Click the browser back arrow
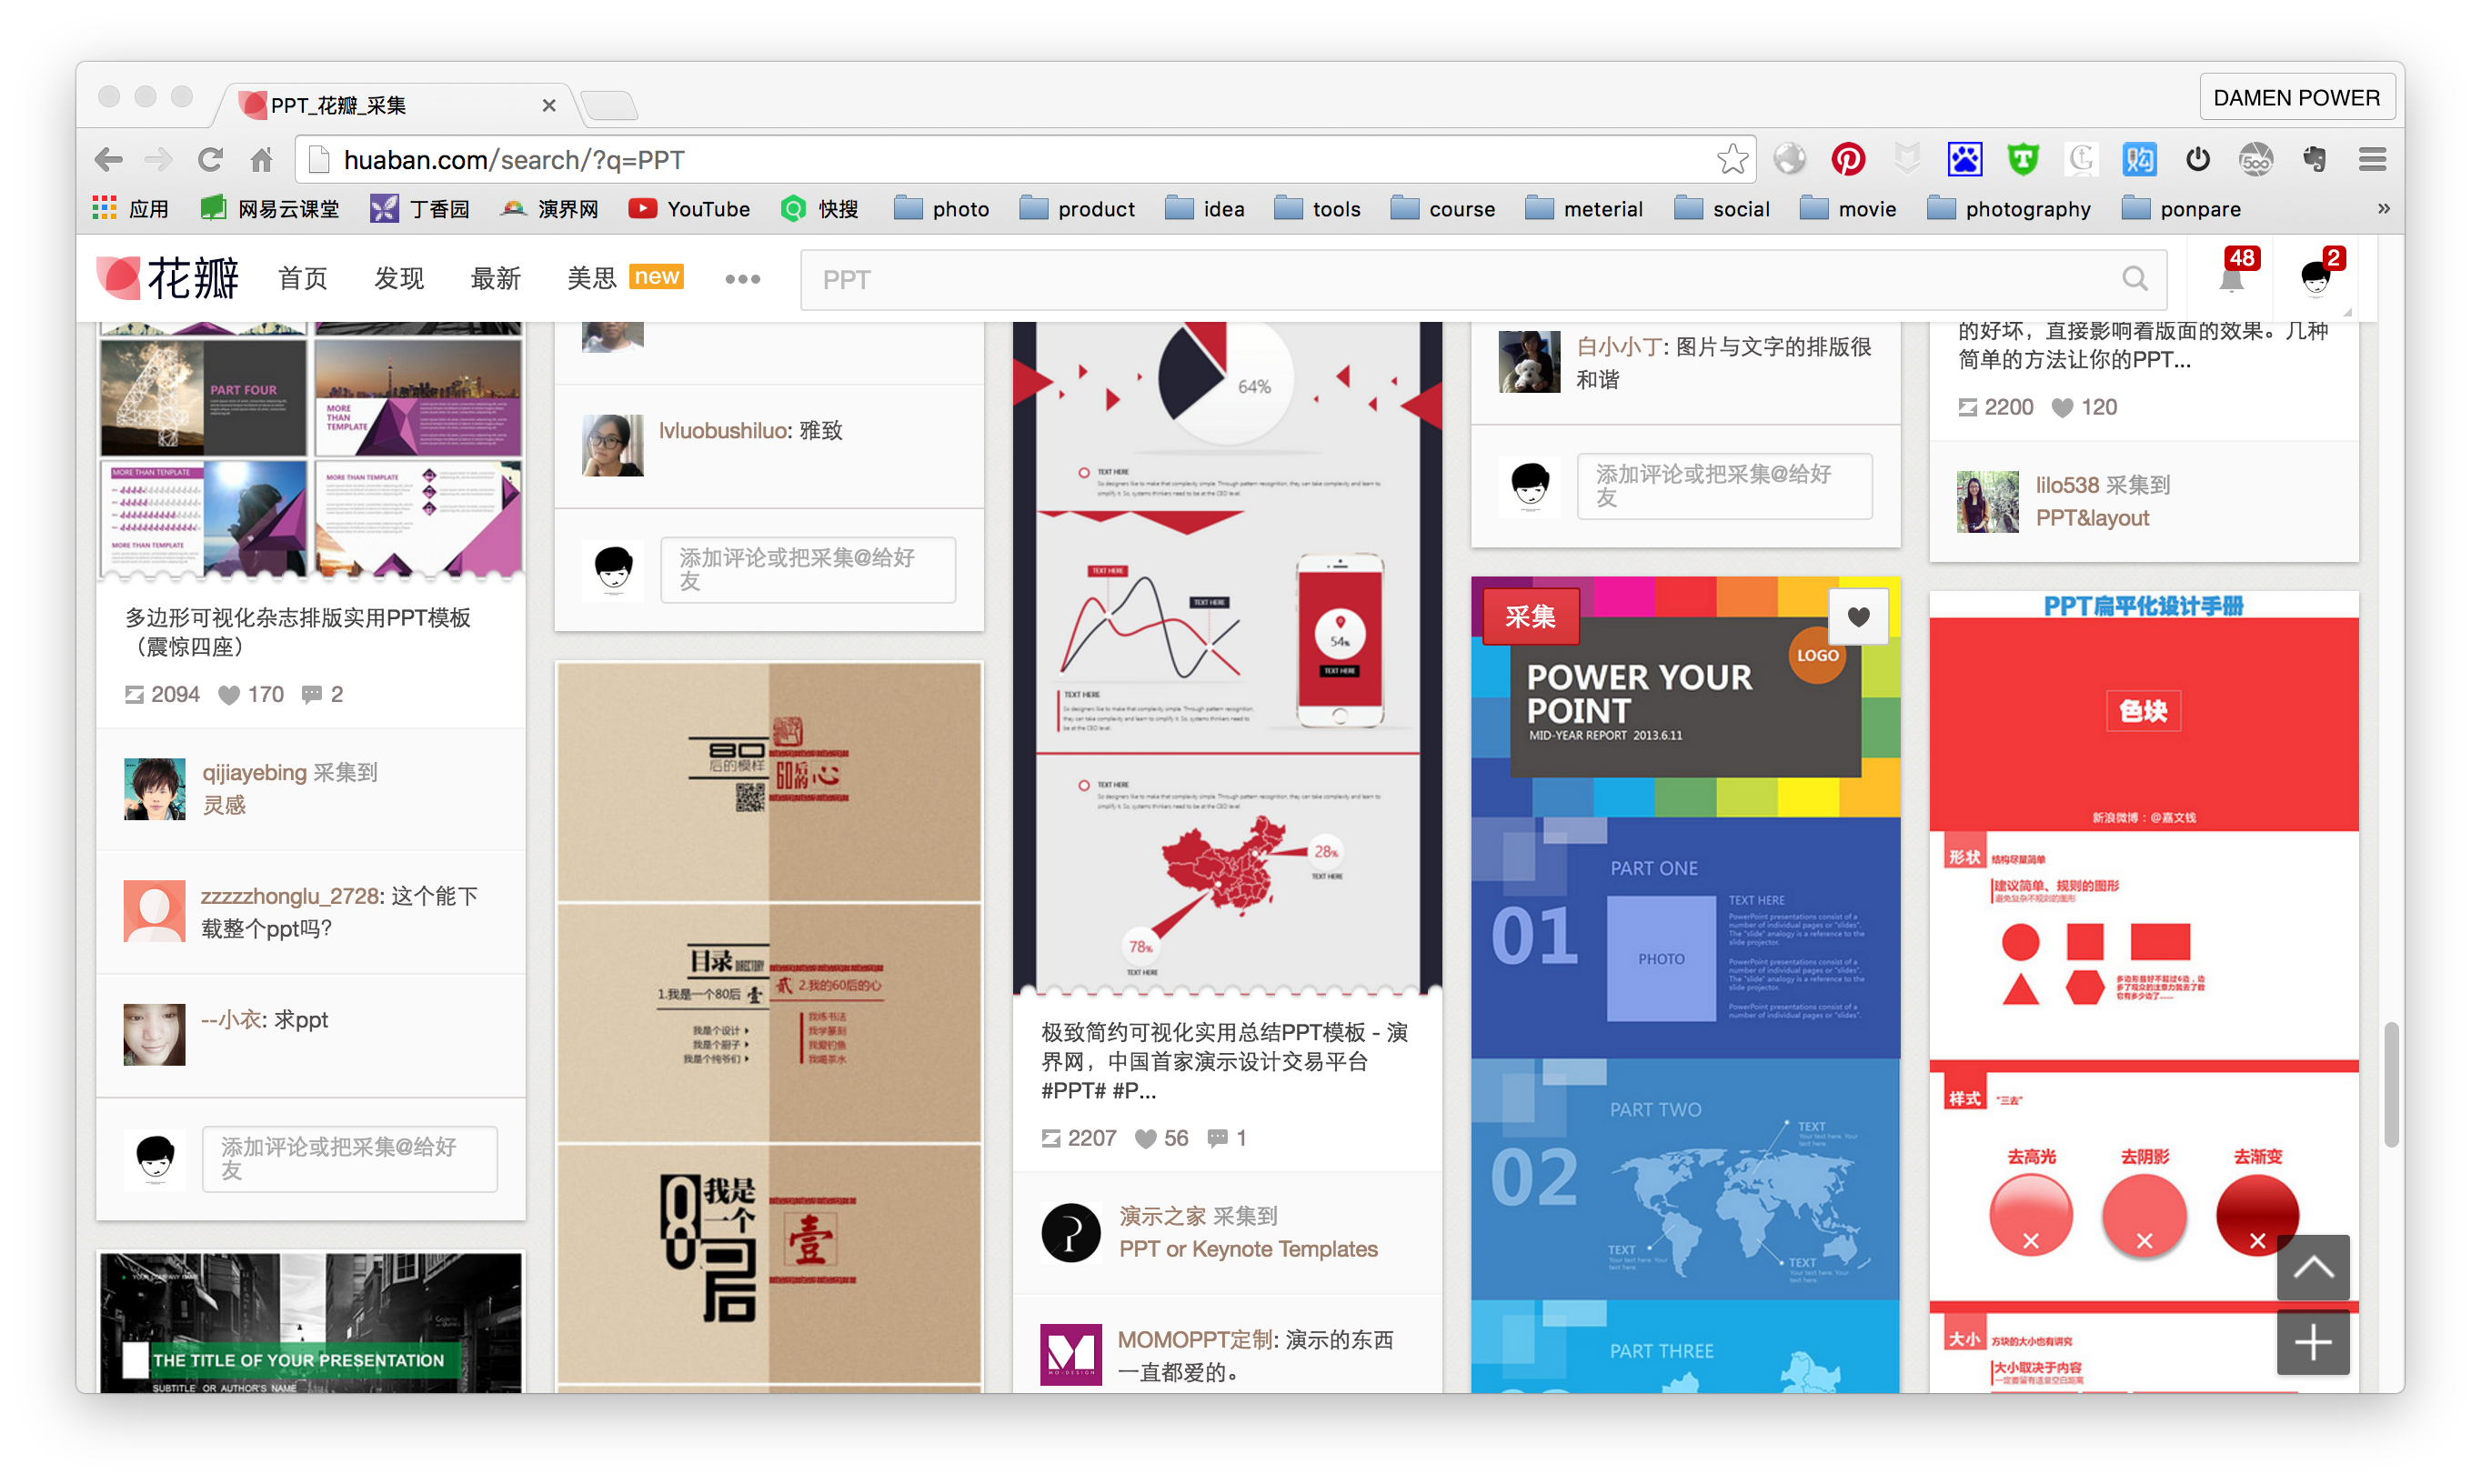 coord(108,160)
